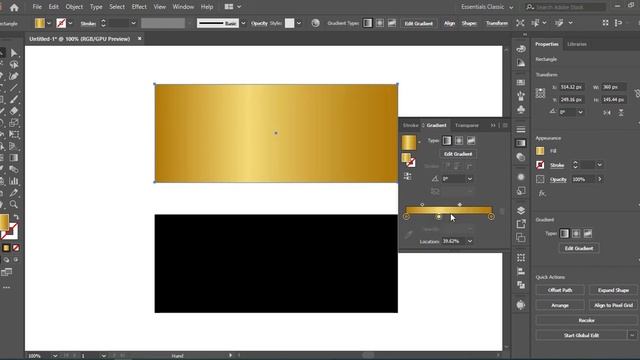The height and width of the screenshot is (360, 640).
Task: Select Radial Gradient in Control bar
Action: coord(380,23)
